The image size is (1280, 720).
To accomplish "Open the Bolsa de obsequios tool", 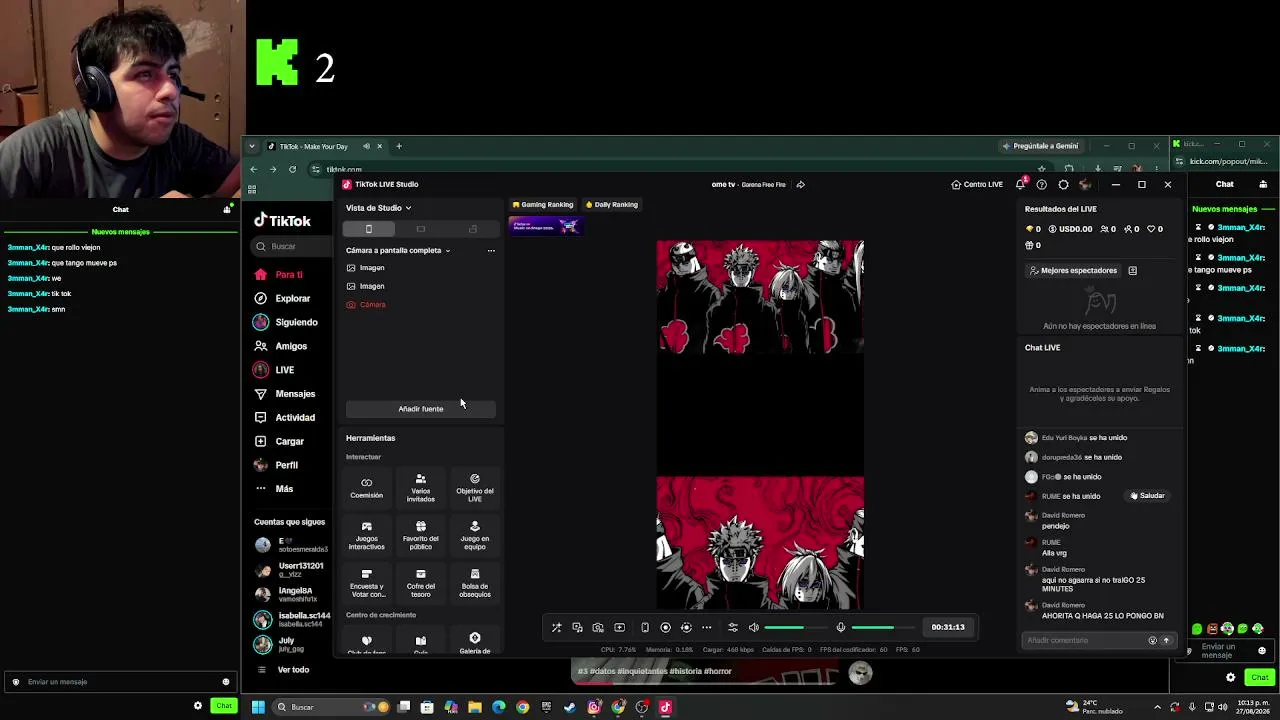I will coord(475,583).
